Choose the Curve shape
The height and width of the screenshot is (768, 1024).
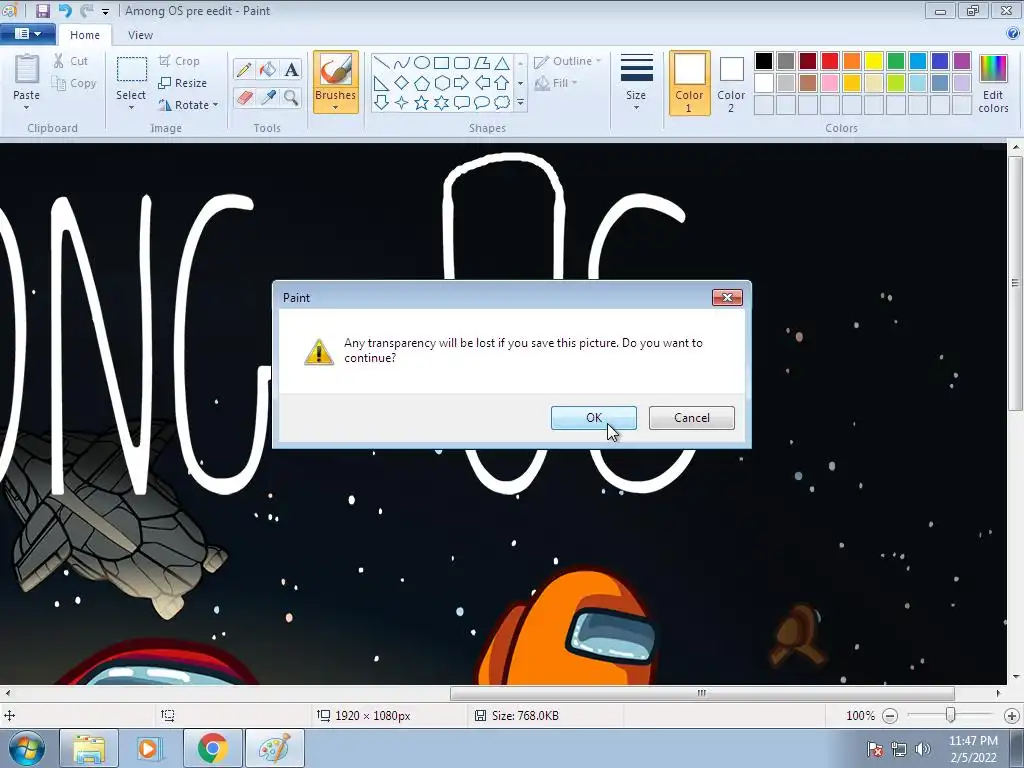pos(402,63)
